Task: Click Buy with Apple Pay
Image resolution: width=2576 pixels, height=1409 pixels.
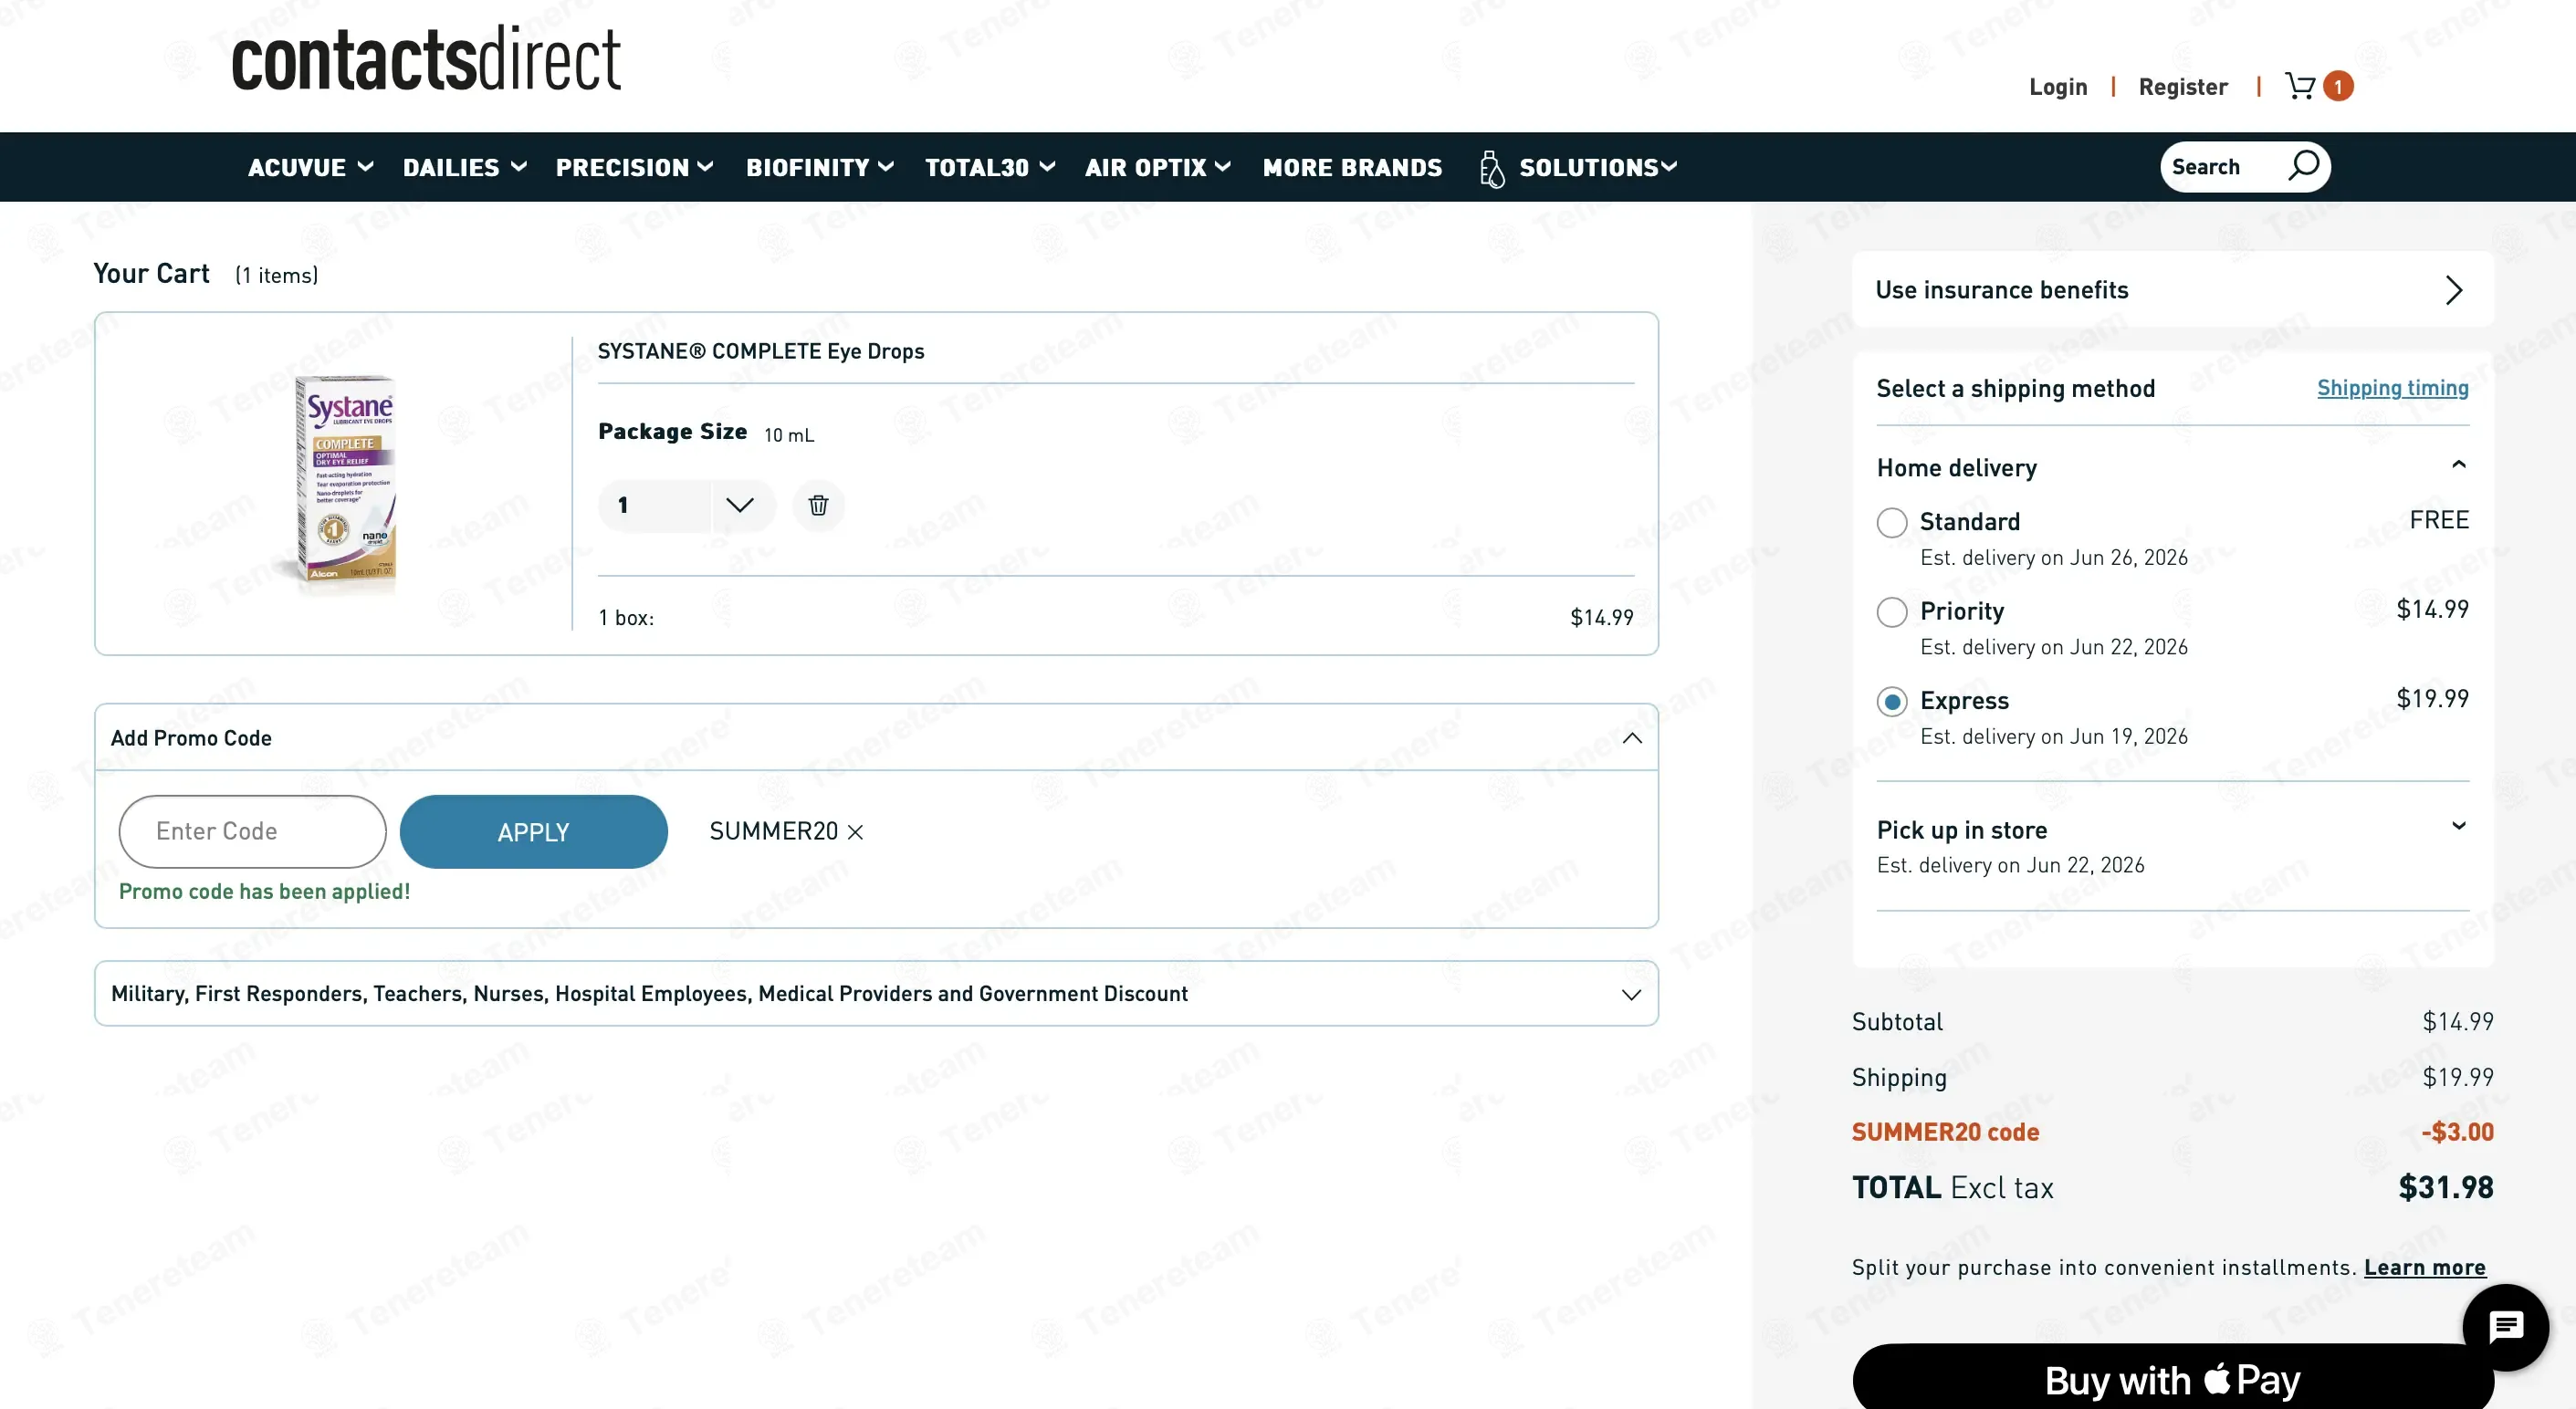Action: click(x=2172, y=1378)
